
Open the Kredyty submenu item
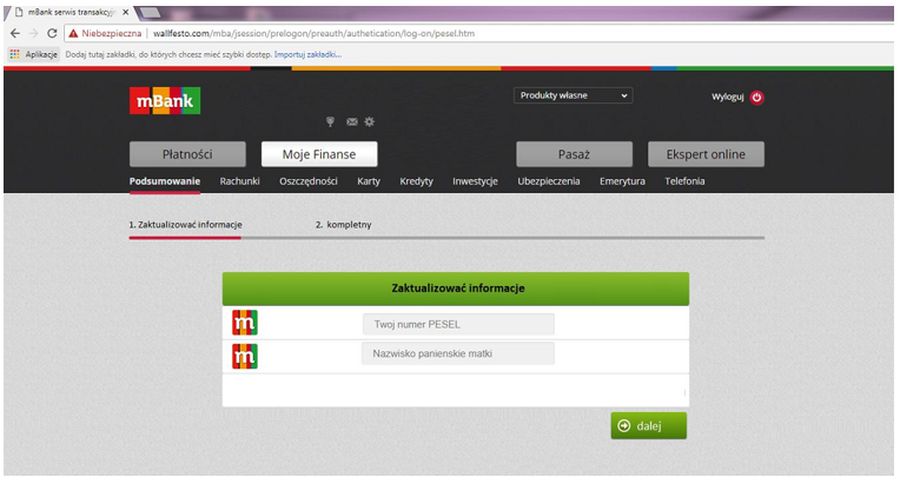coord(416,181)
